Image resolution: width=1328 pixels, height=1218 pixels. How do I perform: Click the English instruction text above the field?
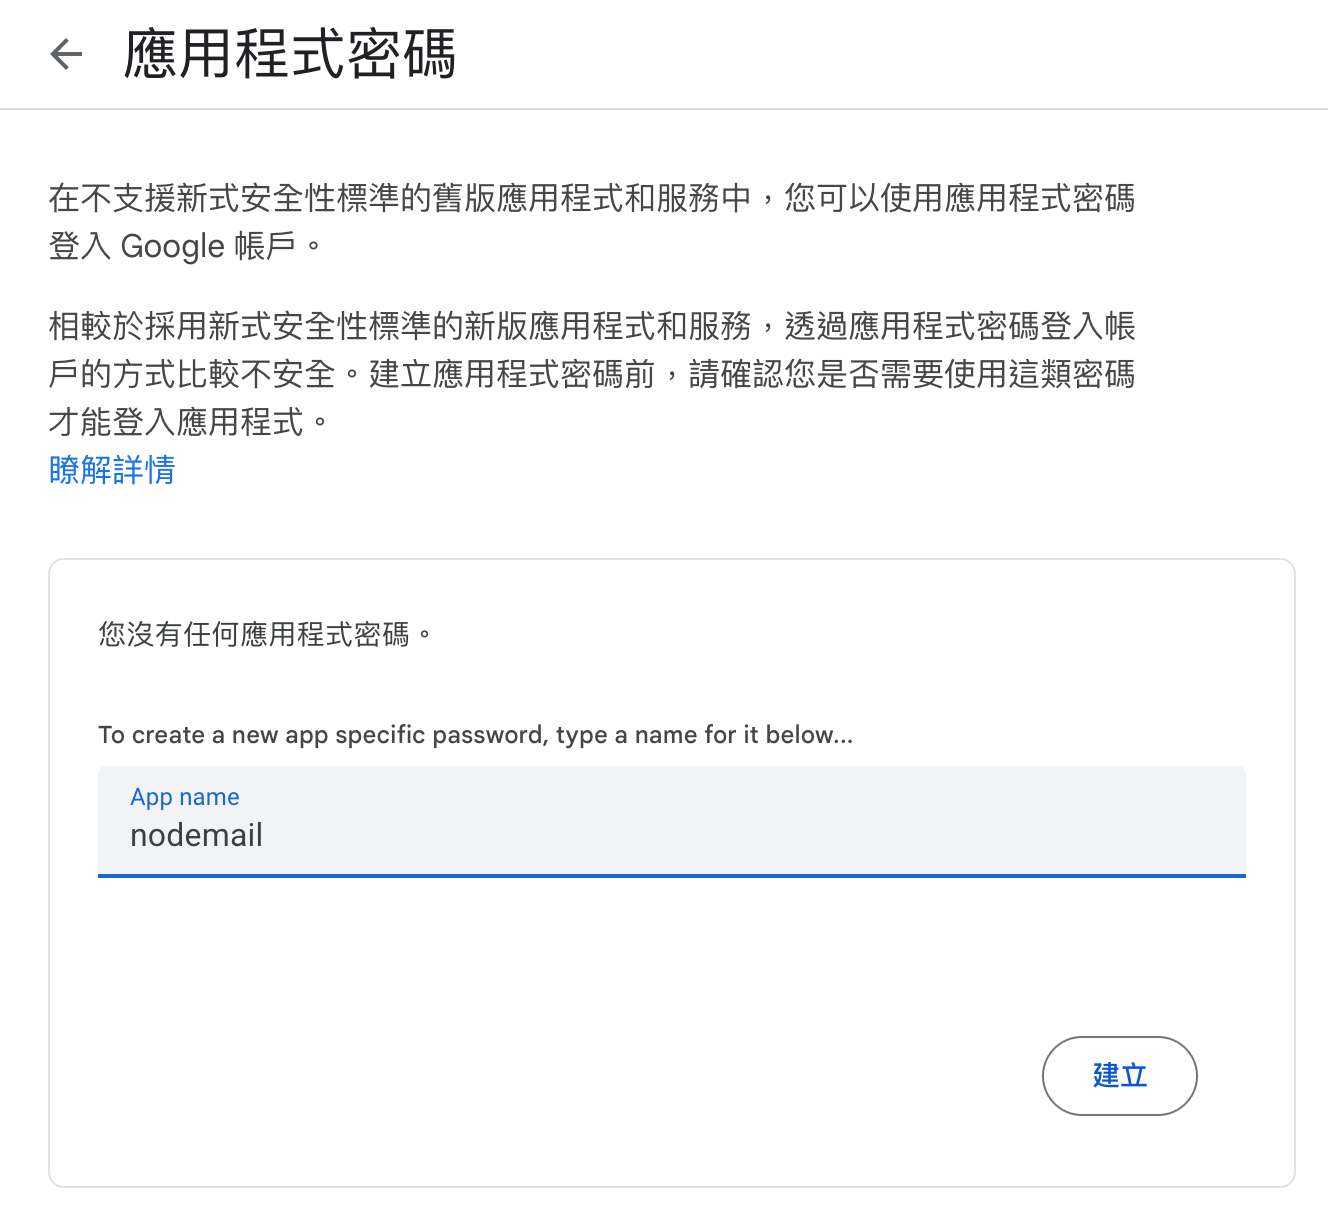(x=475, y=734)
